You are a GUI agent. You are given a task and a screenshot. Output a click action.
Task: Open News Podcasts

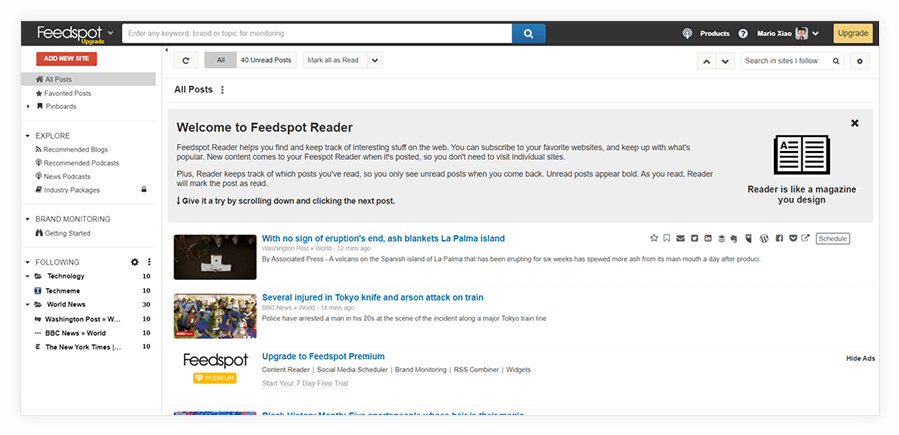(x=62, y=177)
